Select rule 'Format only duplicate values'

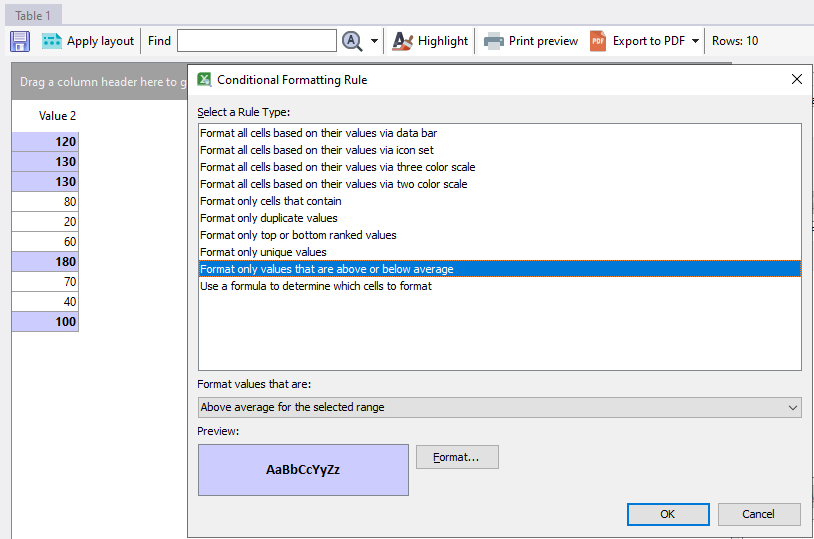(269, 218)
